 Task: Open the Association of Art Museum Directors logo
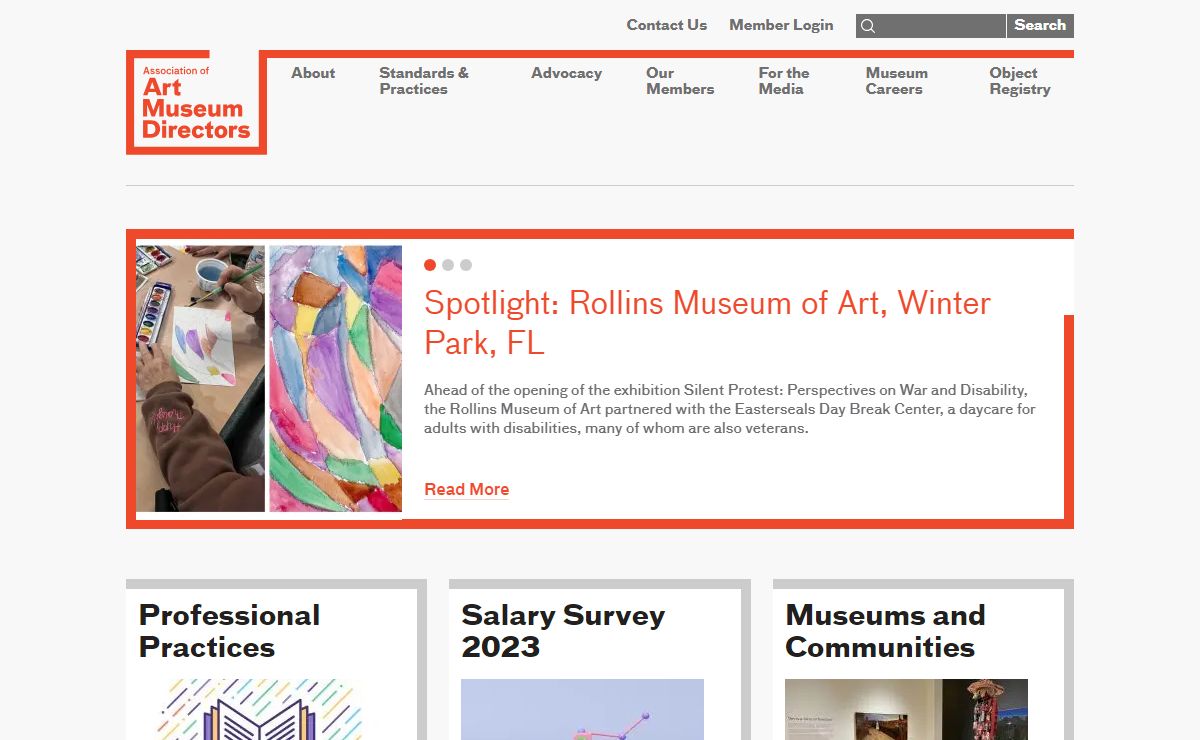coord(196,102)
